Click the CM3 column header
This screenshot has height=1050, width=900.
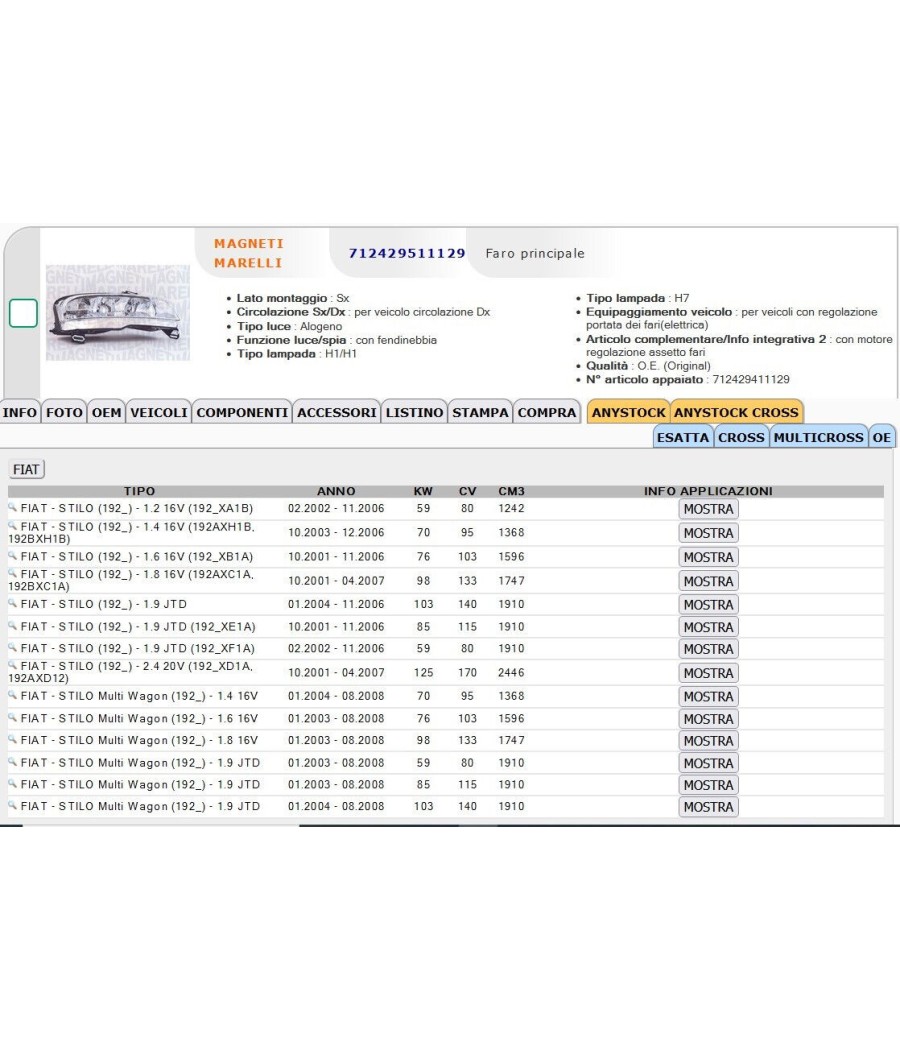click(x=512, y=491)
